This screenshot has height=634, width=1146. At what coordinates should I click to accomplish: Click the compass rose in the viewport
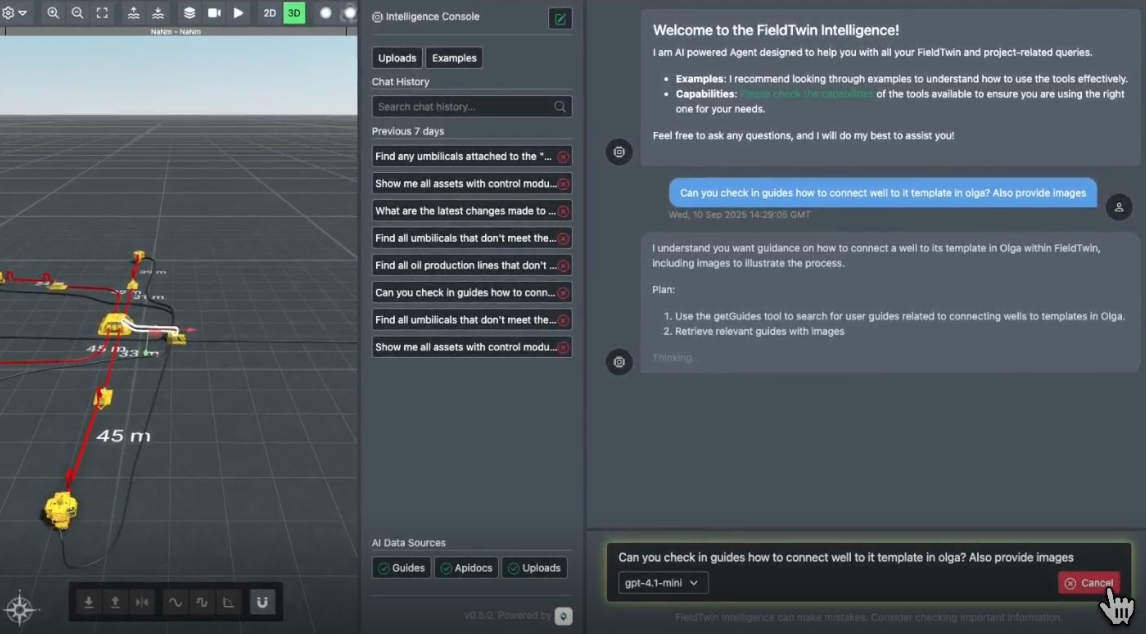[x=20, y=608]
